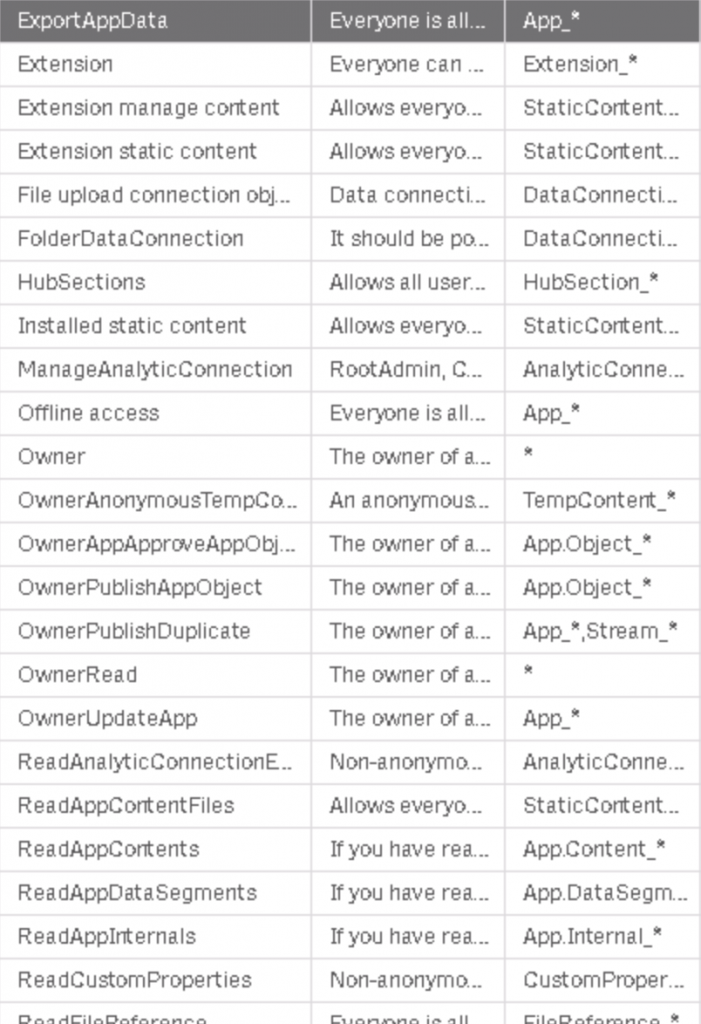Click the OwnerRead rule name

tap(78, 674)
